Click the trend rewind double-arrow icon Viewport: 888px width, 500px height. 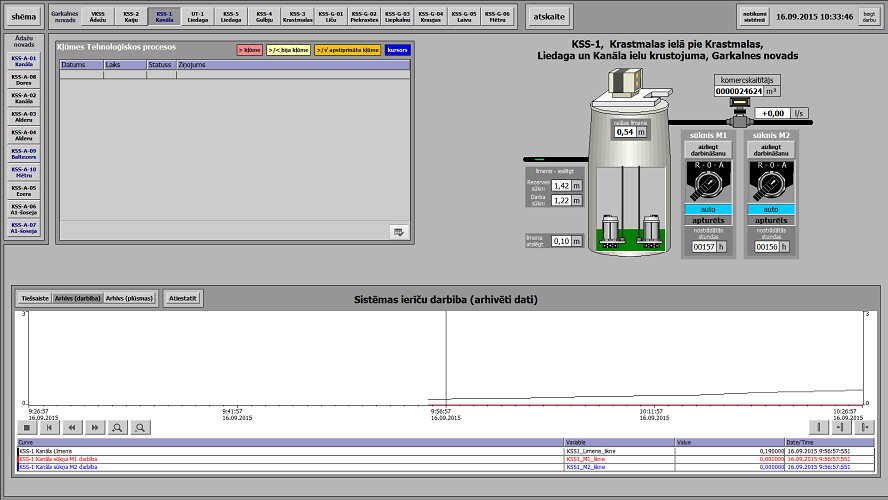tap(73, 427)
